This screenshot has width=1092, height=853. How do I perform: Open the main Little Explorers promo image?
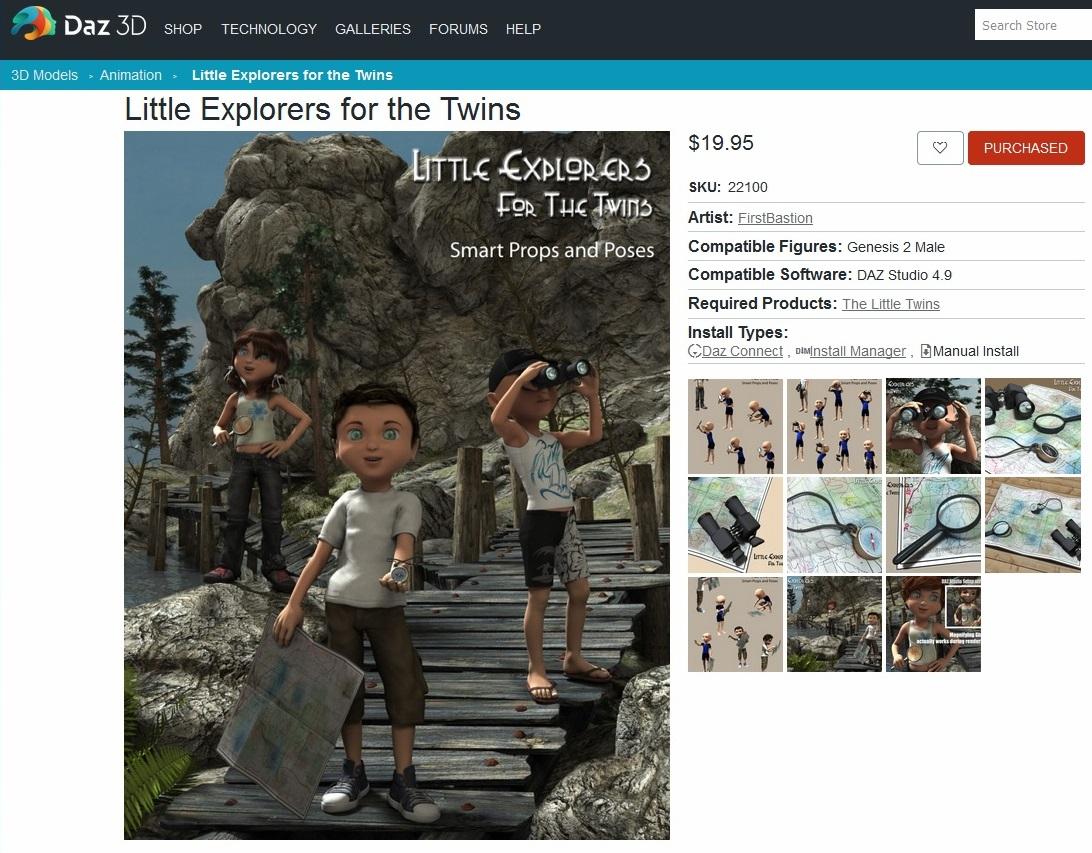click(397, 485)
